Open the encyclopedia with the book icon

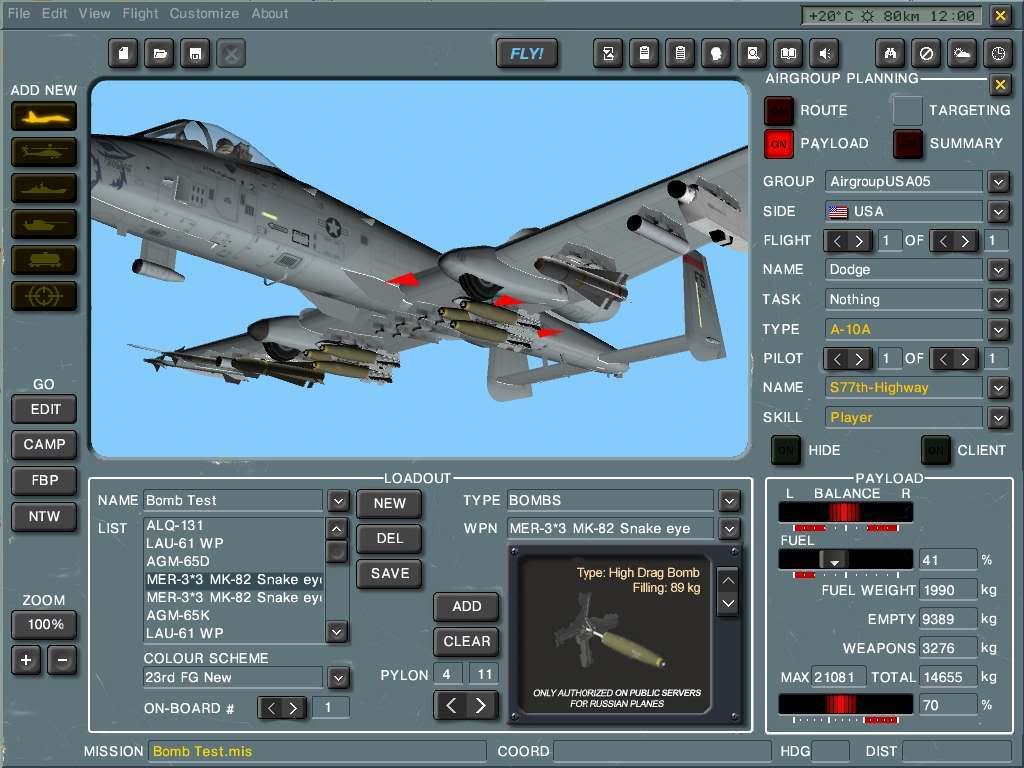coord(787,53)
